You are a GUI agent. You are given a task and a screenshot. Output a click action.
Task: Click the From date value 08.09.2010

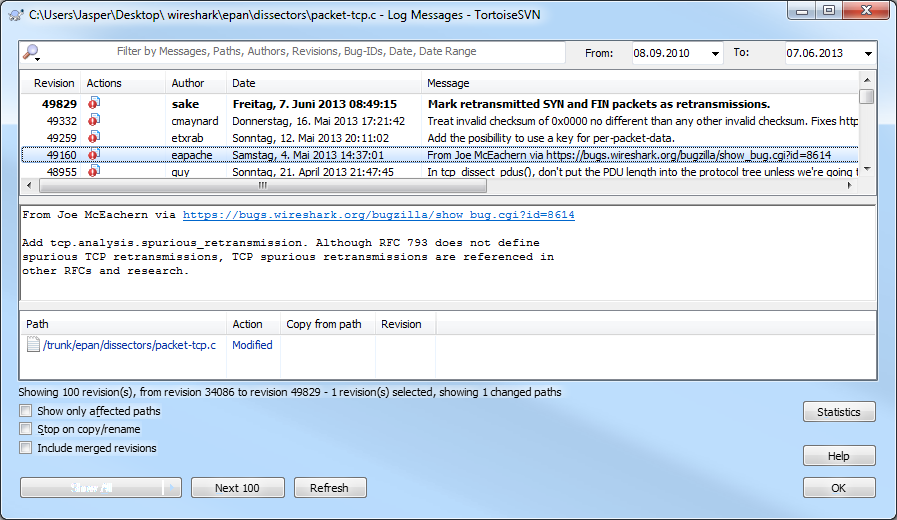pos(661,53)
